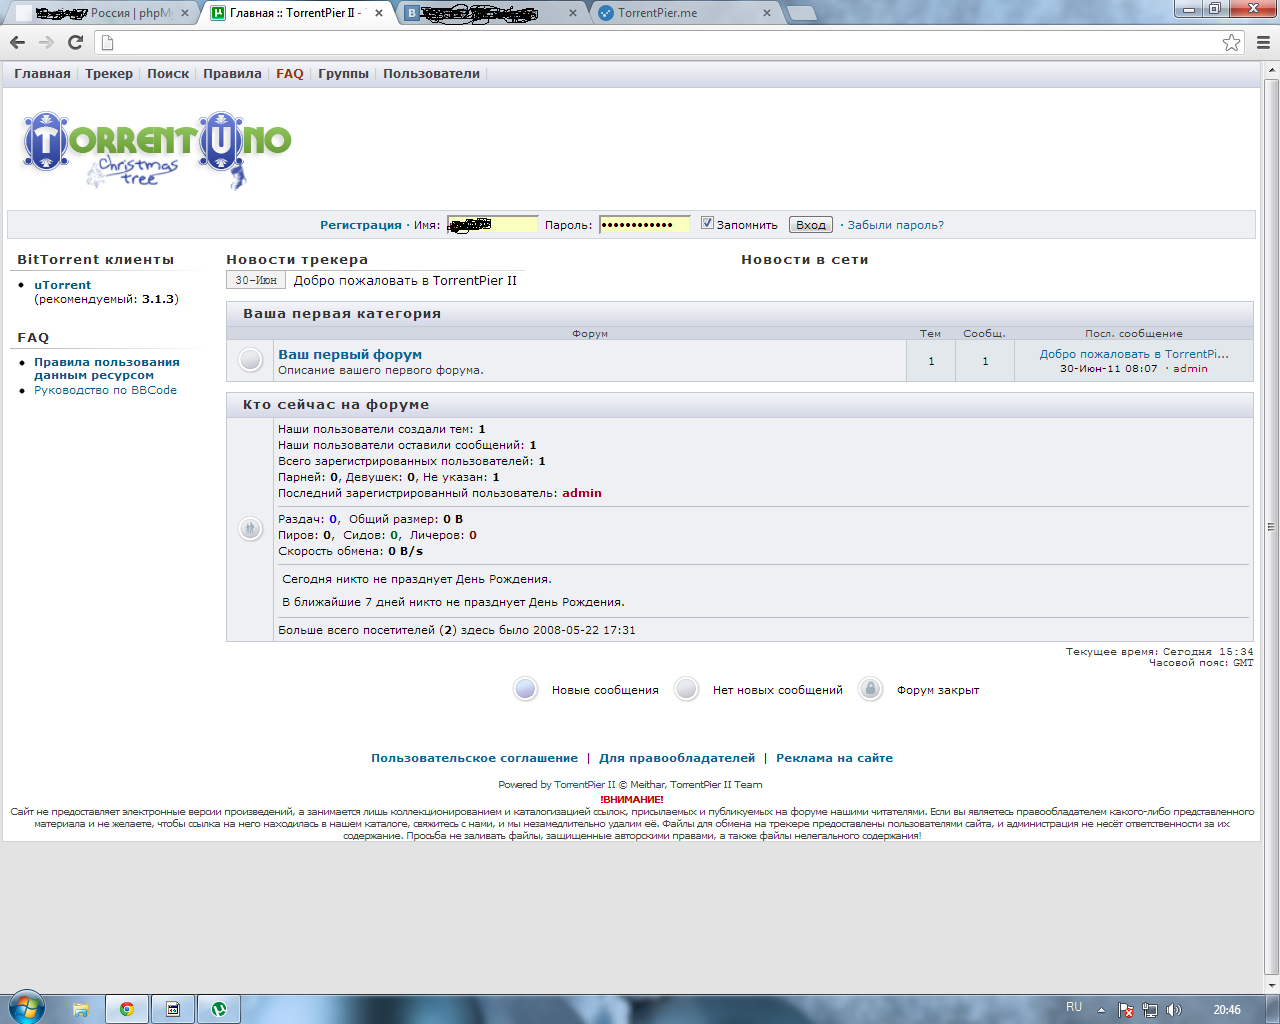Open Chrome menu hamburger icon

(1263, 42)
